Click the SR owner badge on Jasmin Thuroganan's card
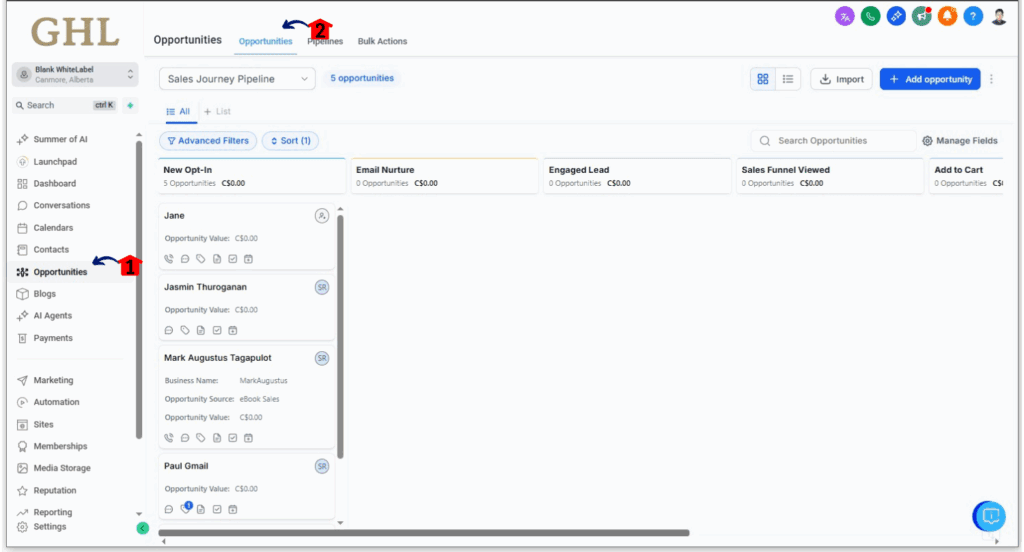The width and height of the screenshot is (1024, 552). [x=322, y=287]
